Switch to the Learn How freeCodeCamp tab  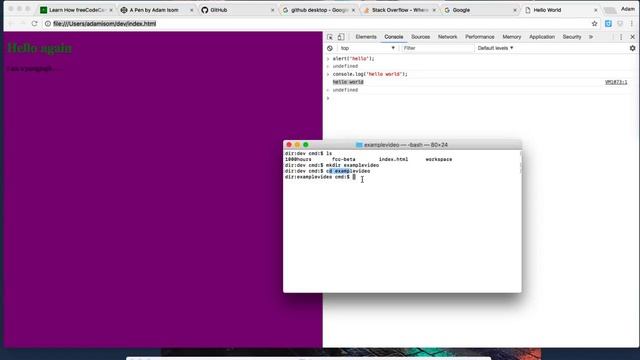coord(76,10)
